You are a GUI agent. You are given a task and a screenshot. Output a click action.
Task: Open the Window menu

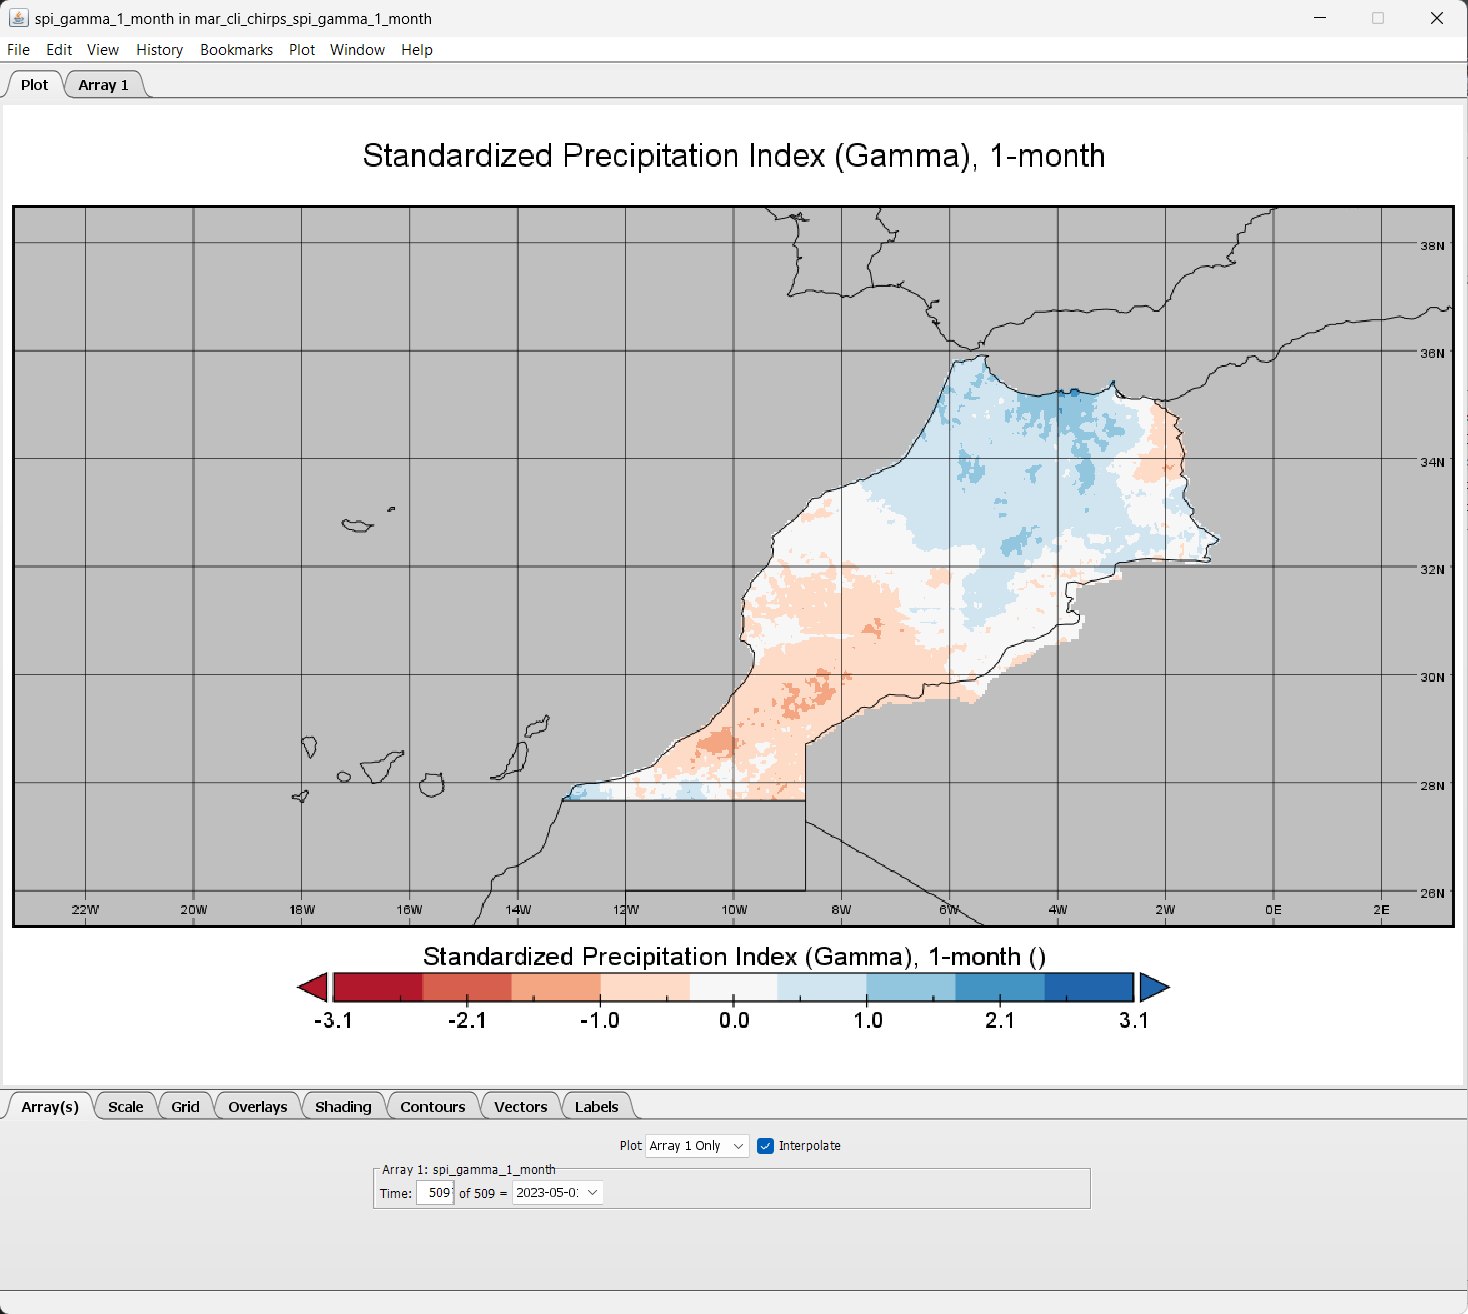[358, 50]
